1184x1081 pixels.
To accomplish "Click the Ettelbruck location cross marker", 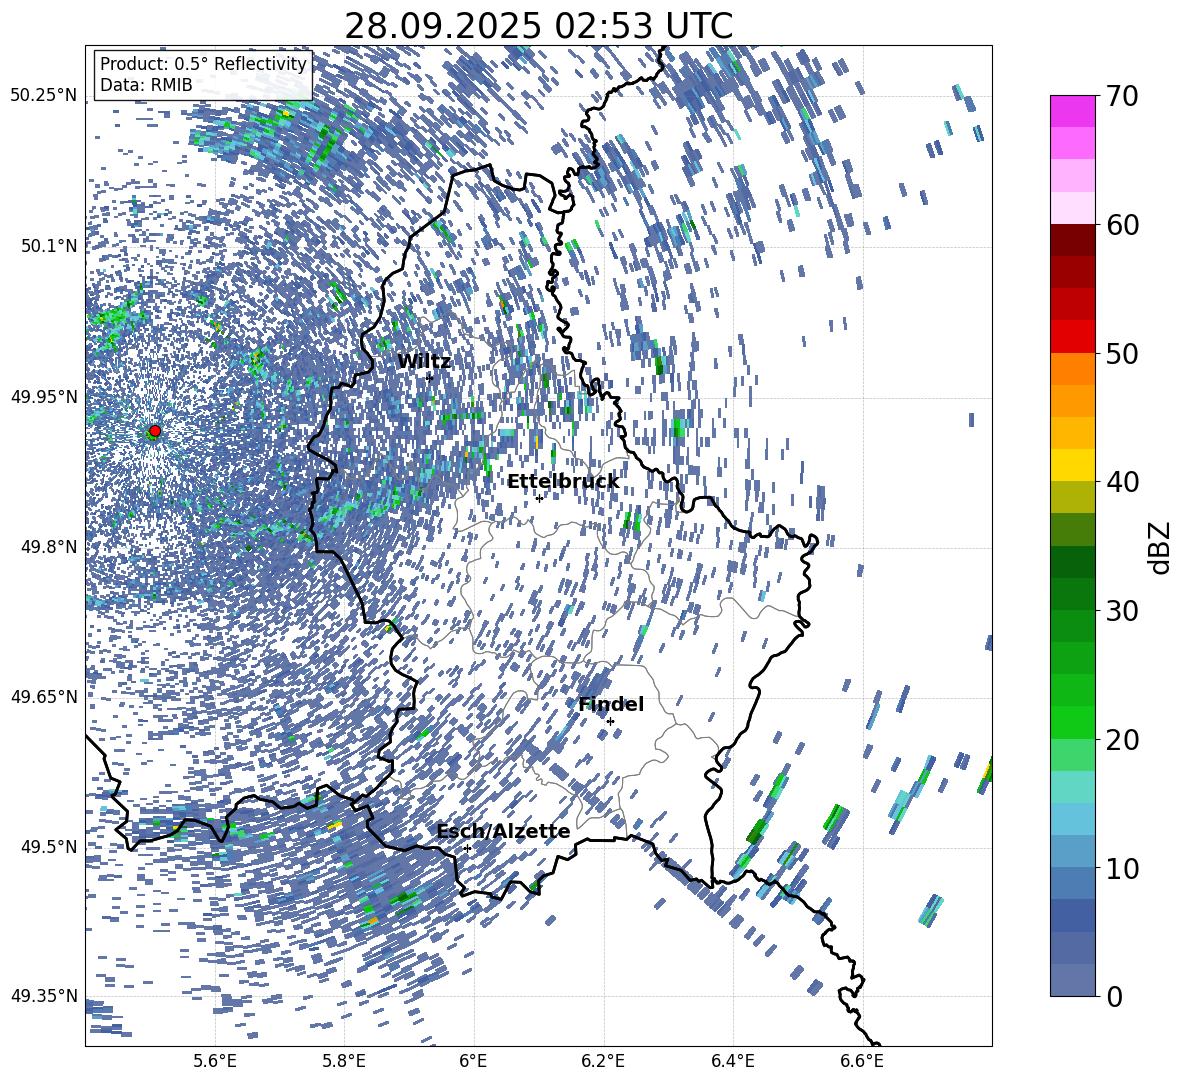I will [539, 498].
